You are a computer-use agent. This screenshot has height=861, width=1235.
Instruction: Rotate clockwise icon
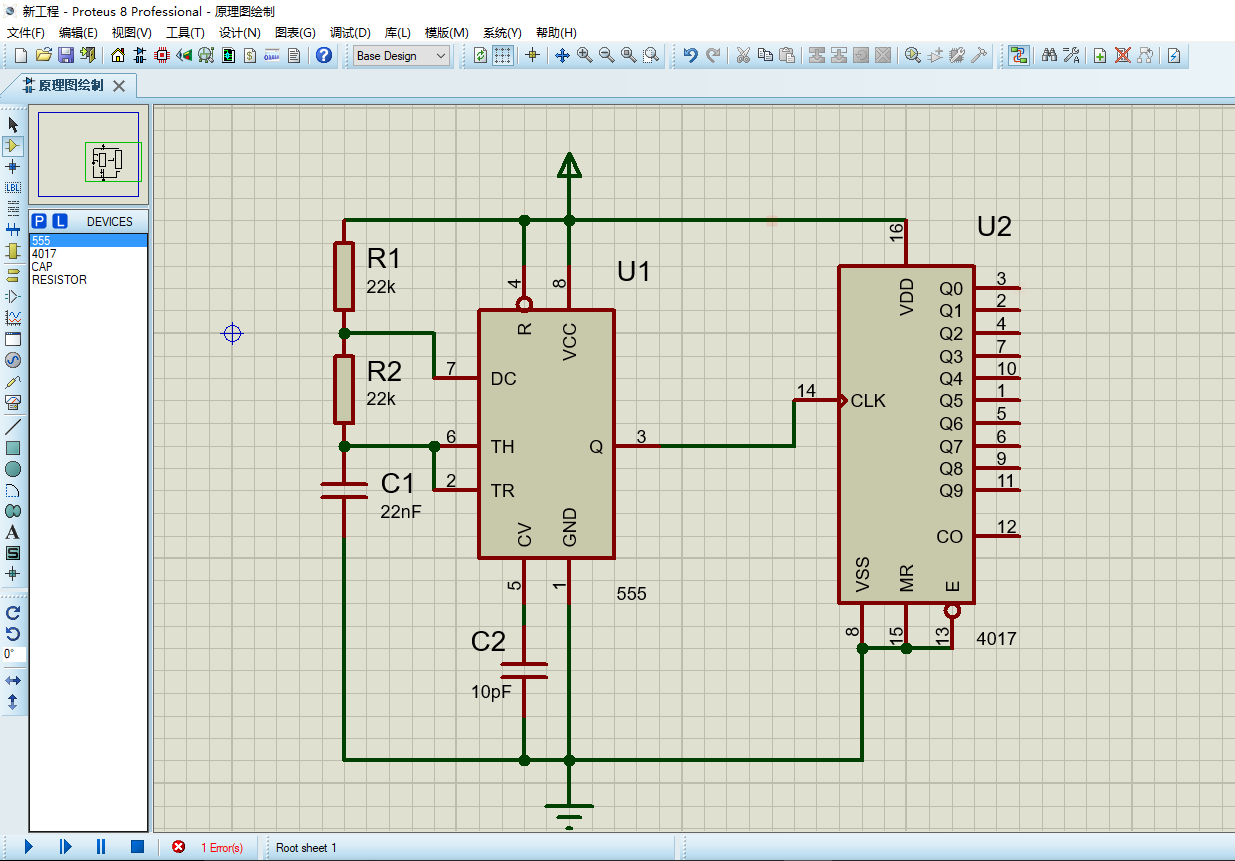pos(13,612)
